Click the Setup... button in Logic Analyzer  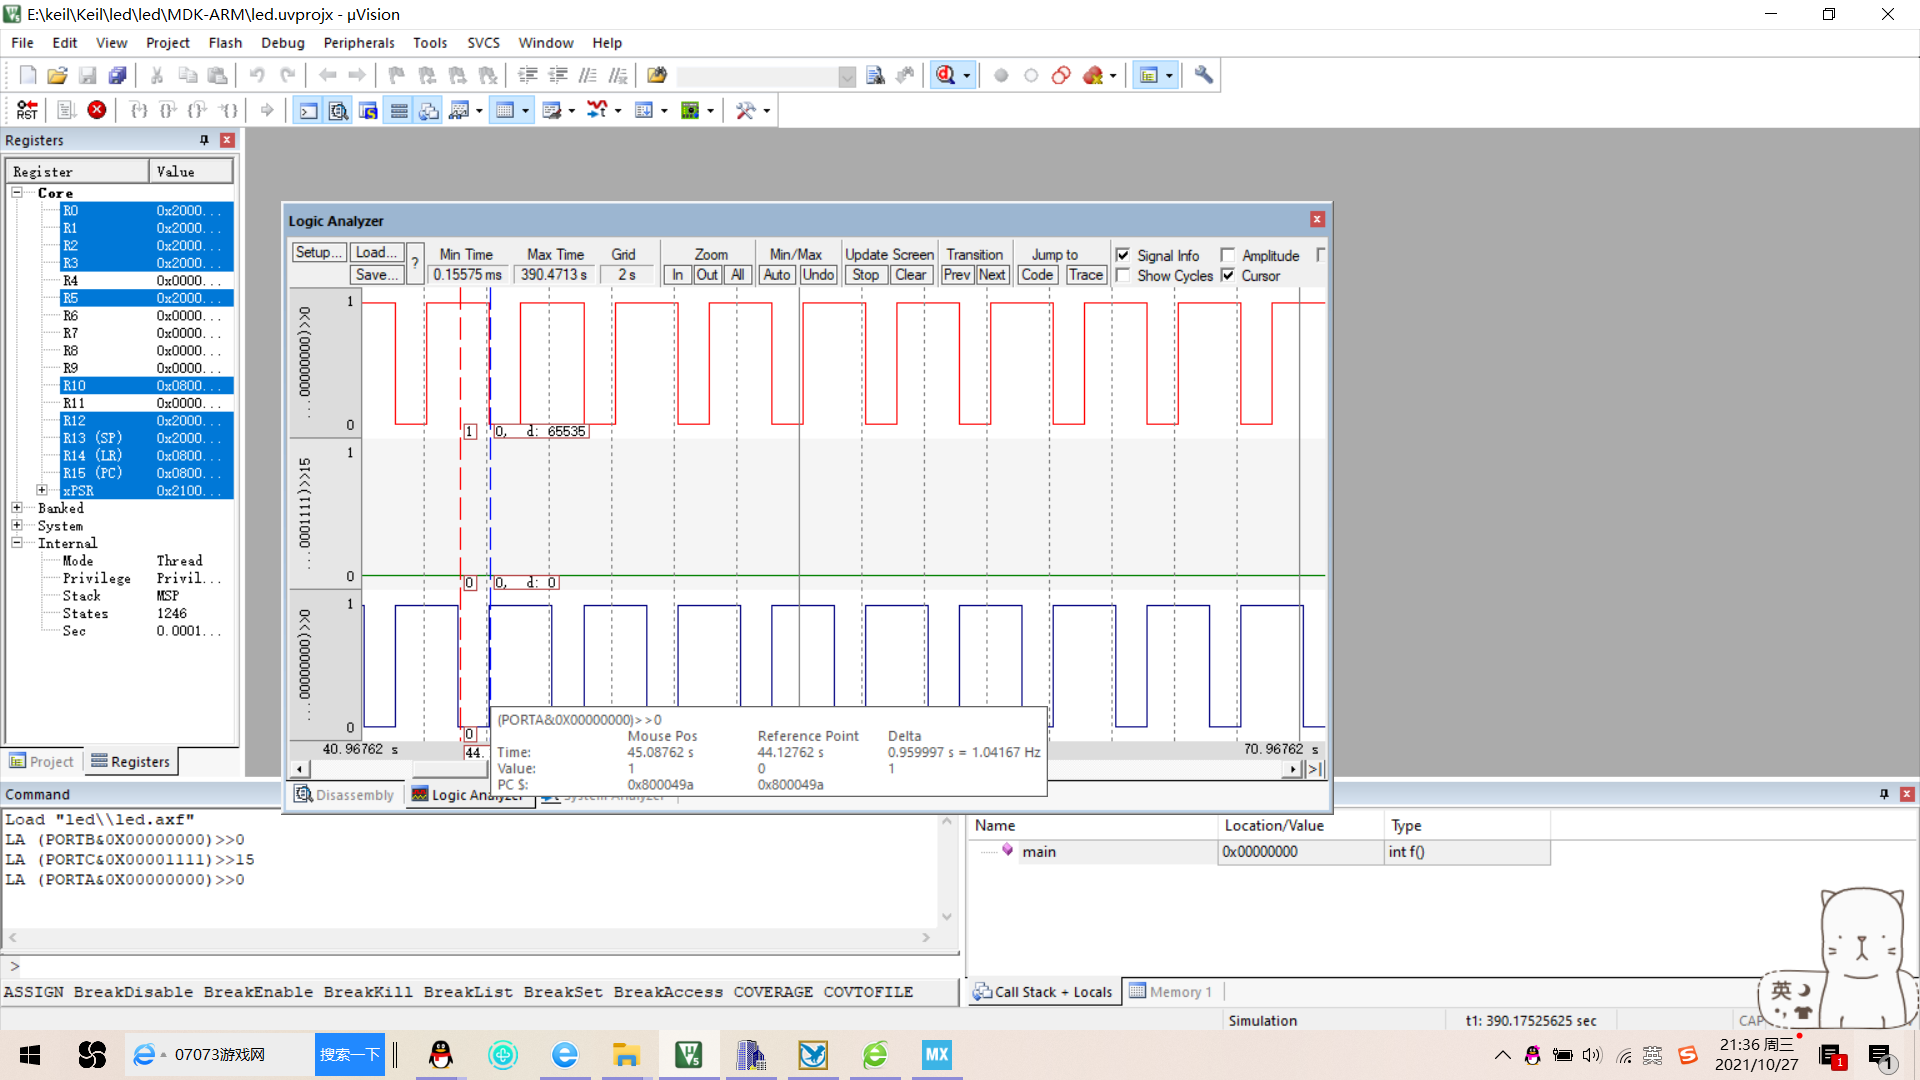click(x=319, y=253)
